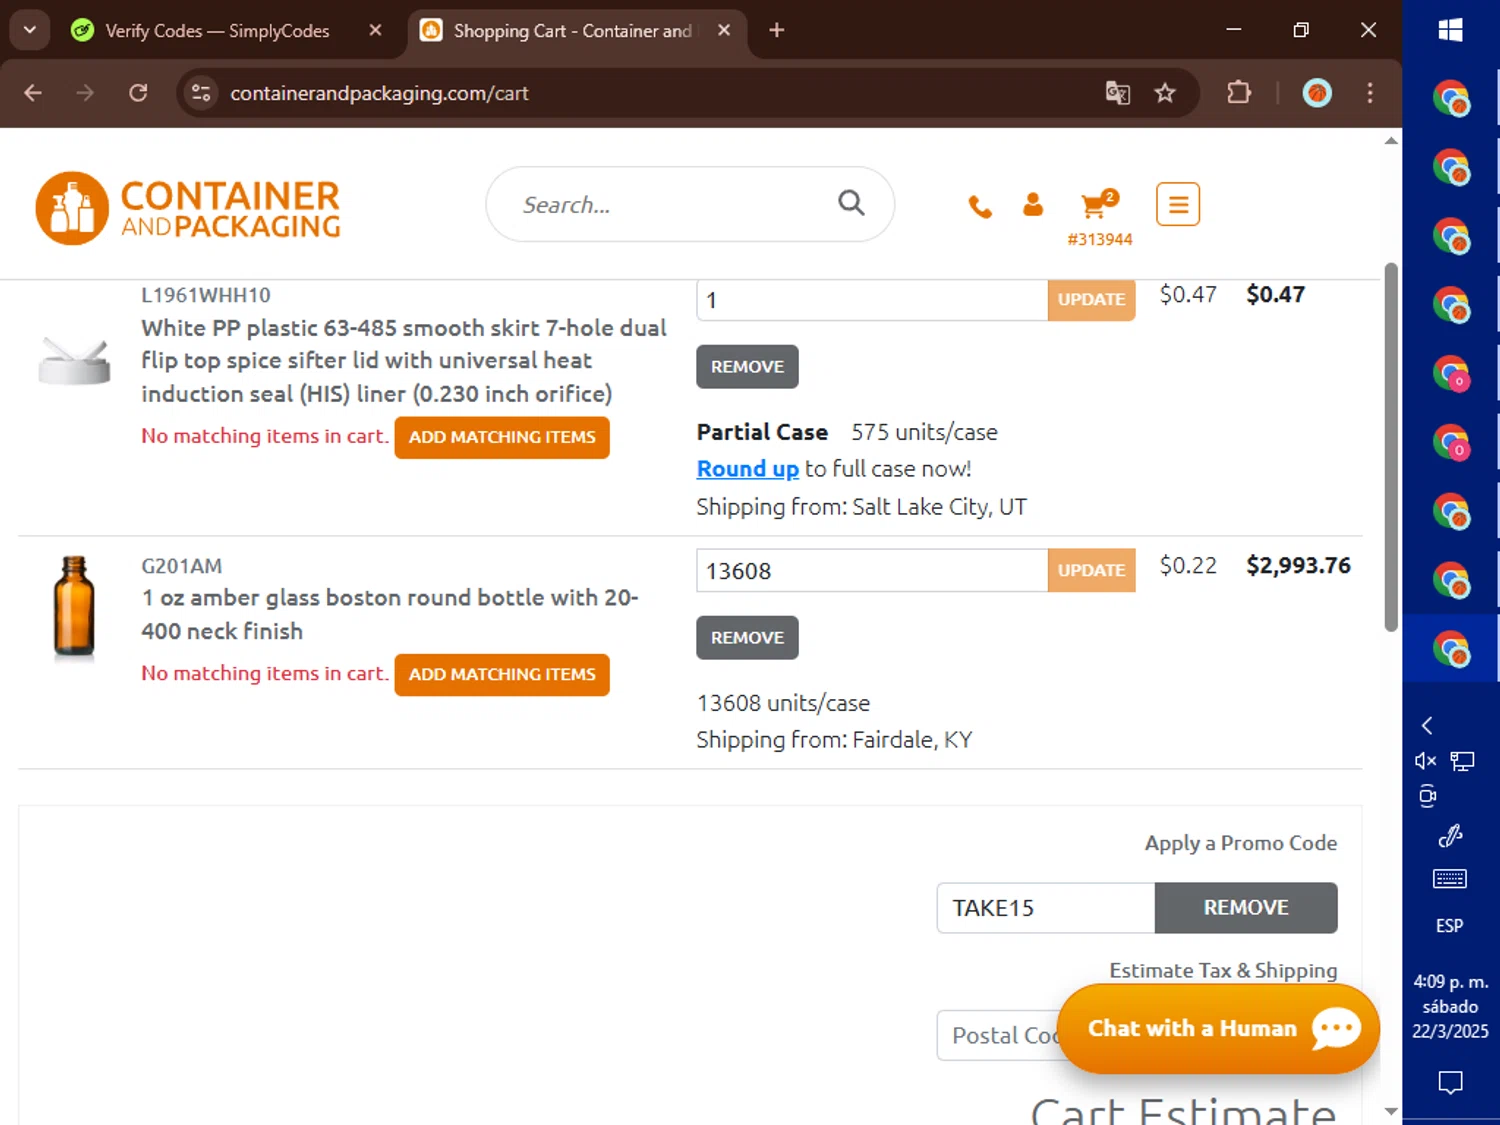1500x1125 pixels.
Task: Remove the white spice sifter lid
Action: pyautogui.click(x=747, y=366)
